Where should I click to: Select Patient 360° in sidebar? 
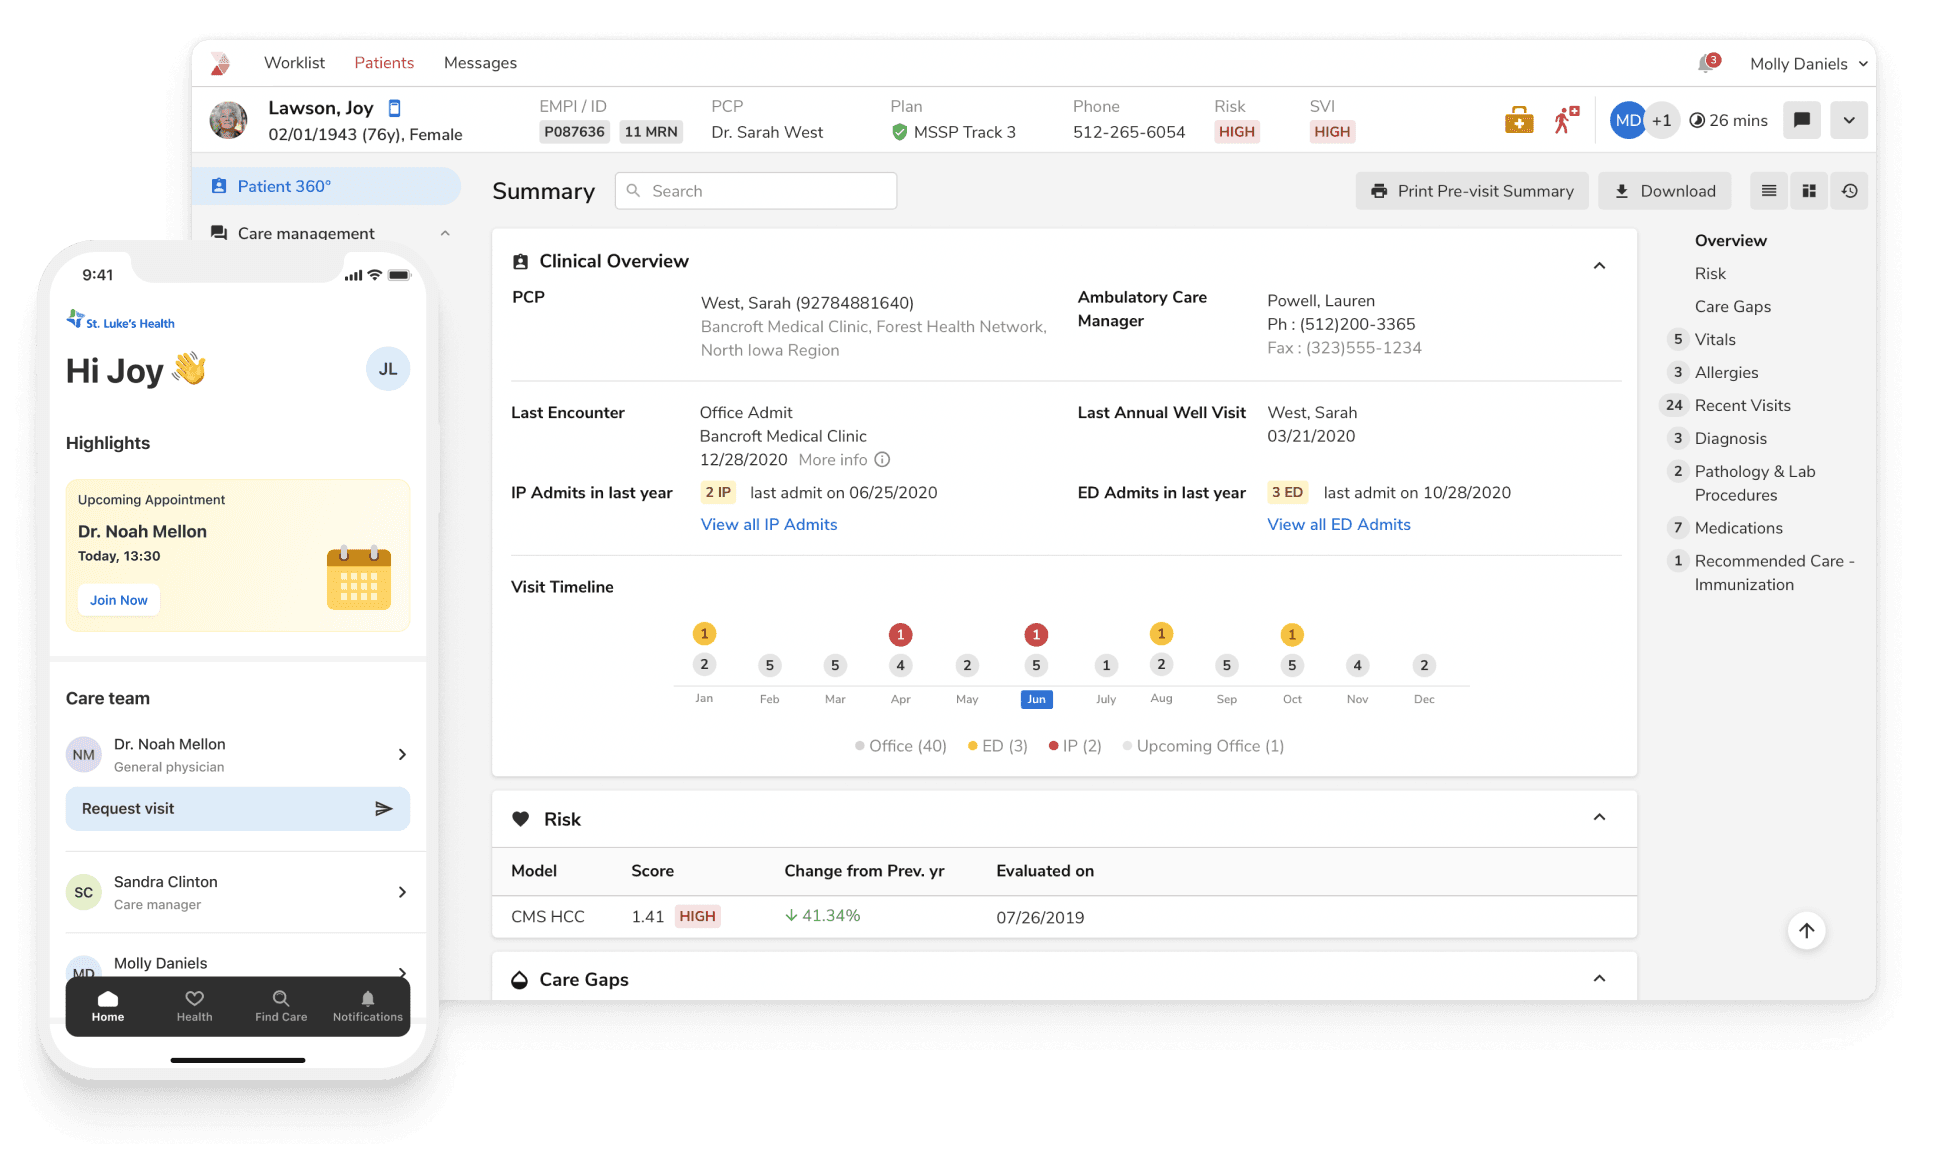coord(326,186)
